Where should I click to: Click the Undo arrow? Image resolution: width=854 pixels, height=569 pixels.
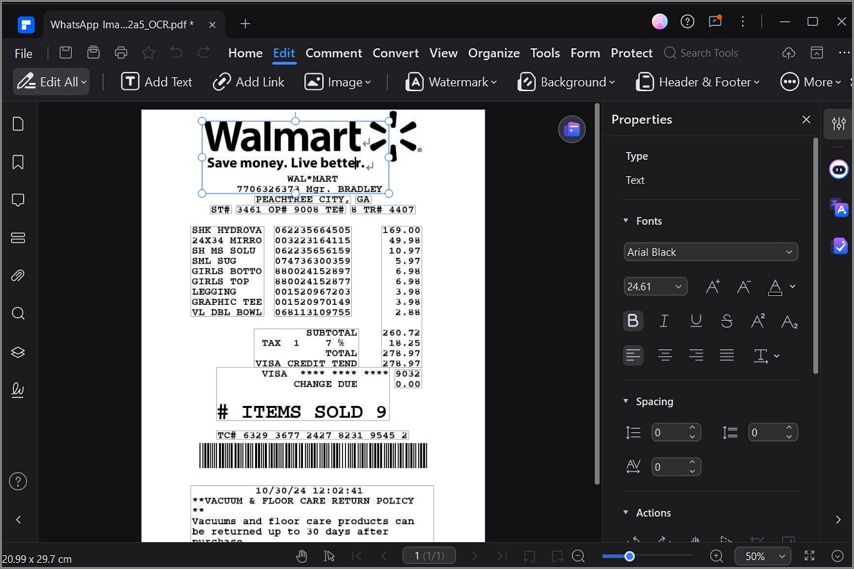click(x=176, y=53)
